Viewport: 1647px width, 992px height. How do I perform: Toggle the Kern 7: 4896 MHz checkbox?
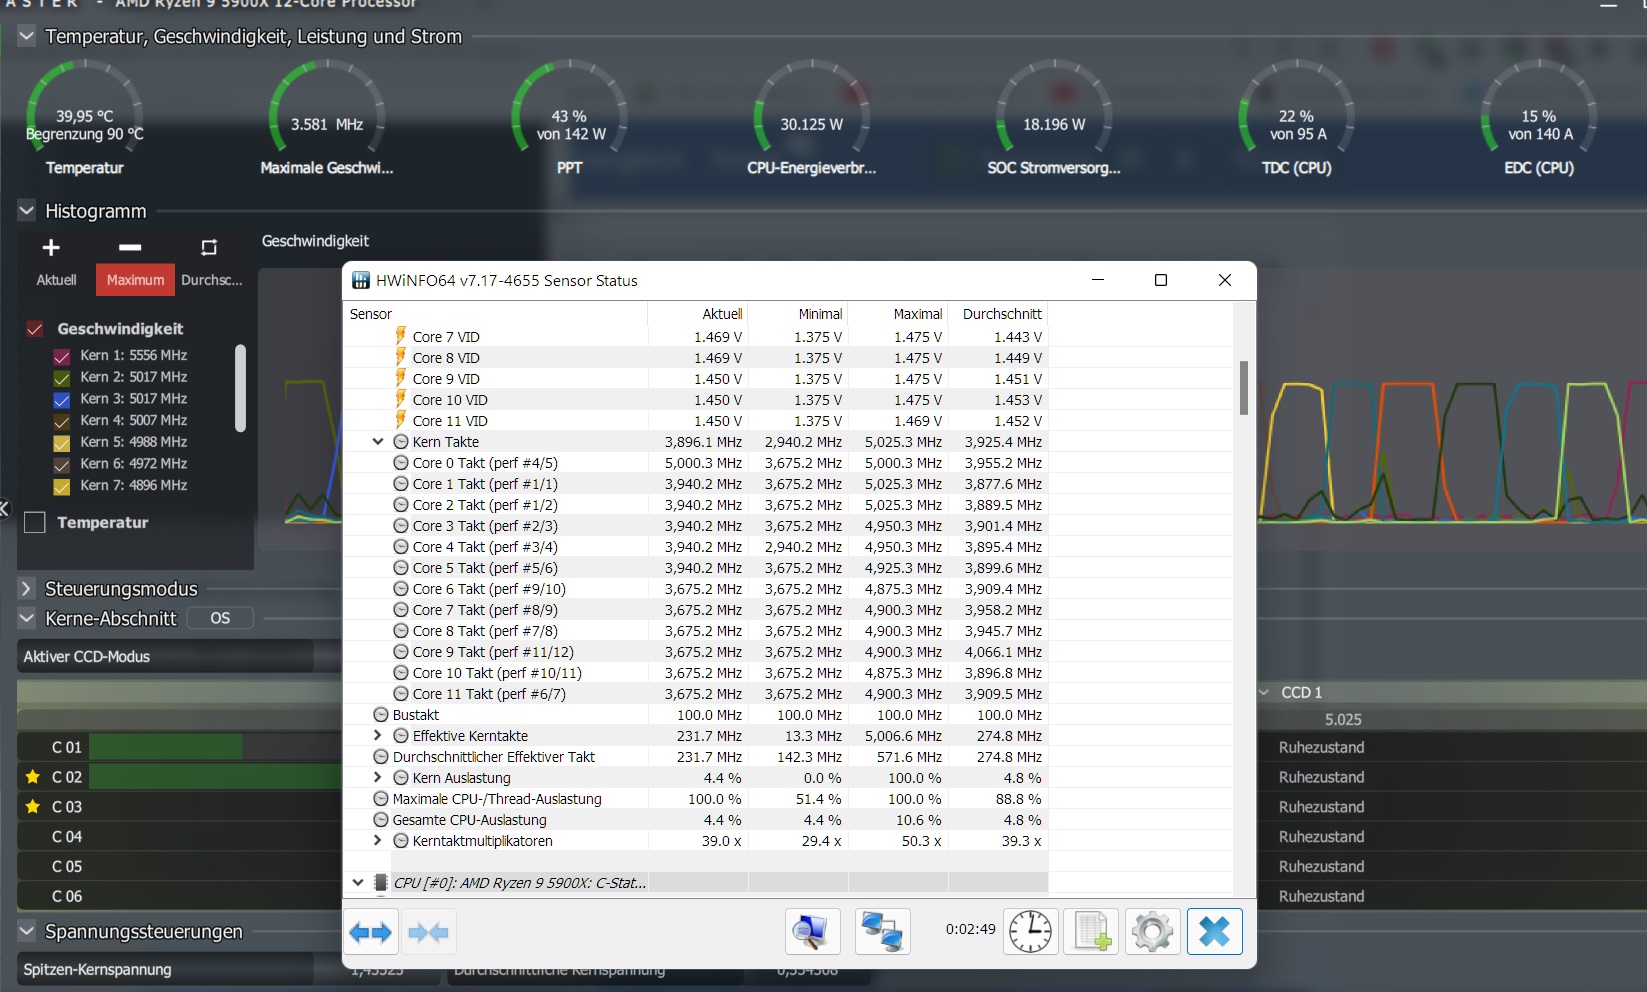pos(61,486)
